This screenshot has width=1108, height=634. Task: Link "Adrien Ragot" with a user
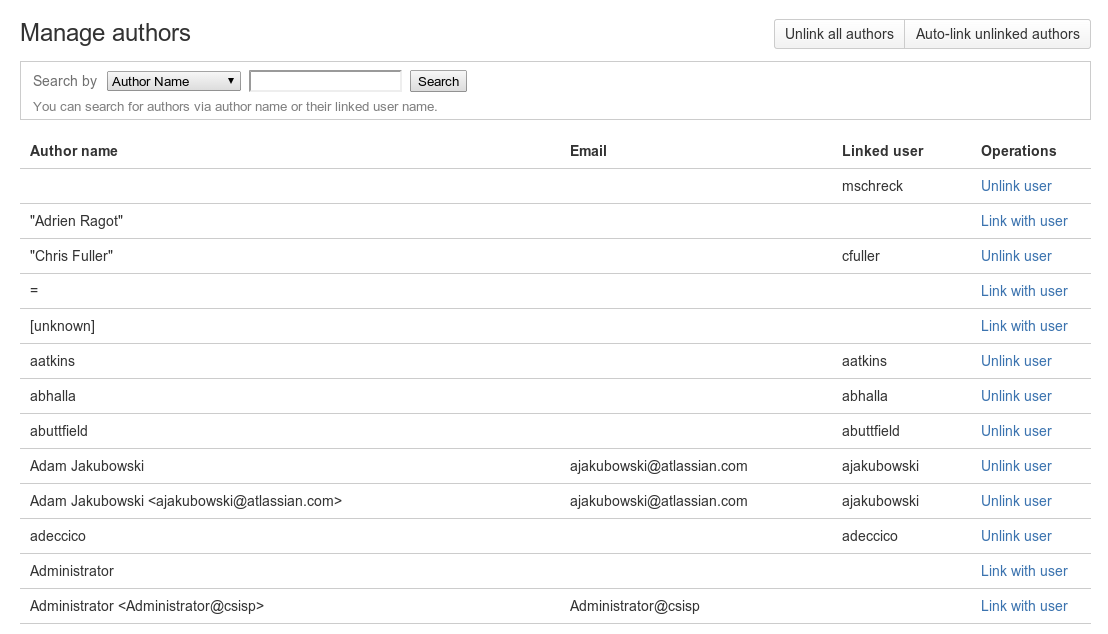(1024, 221)
